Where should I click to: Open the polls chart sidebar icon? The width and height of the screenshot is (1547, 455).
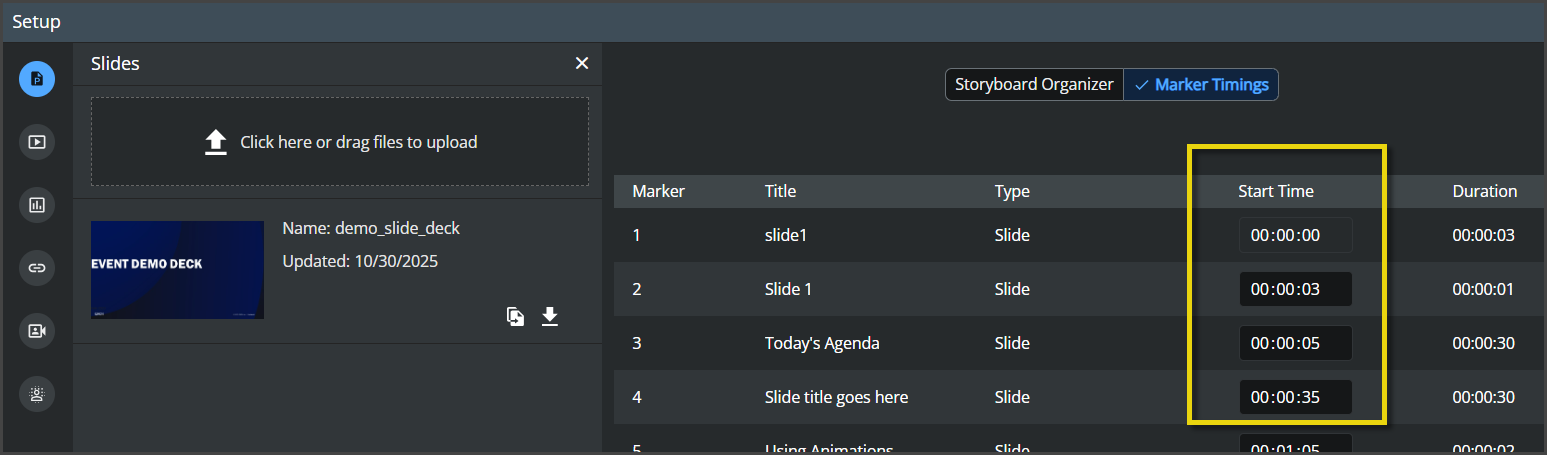[x=37, y=205]
